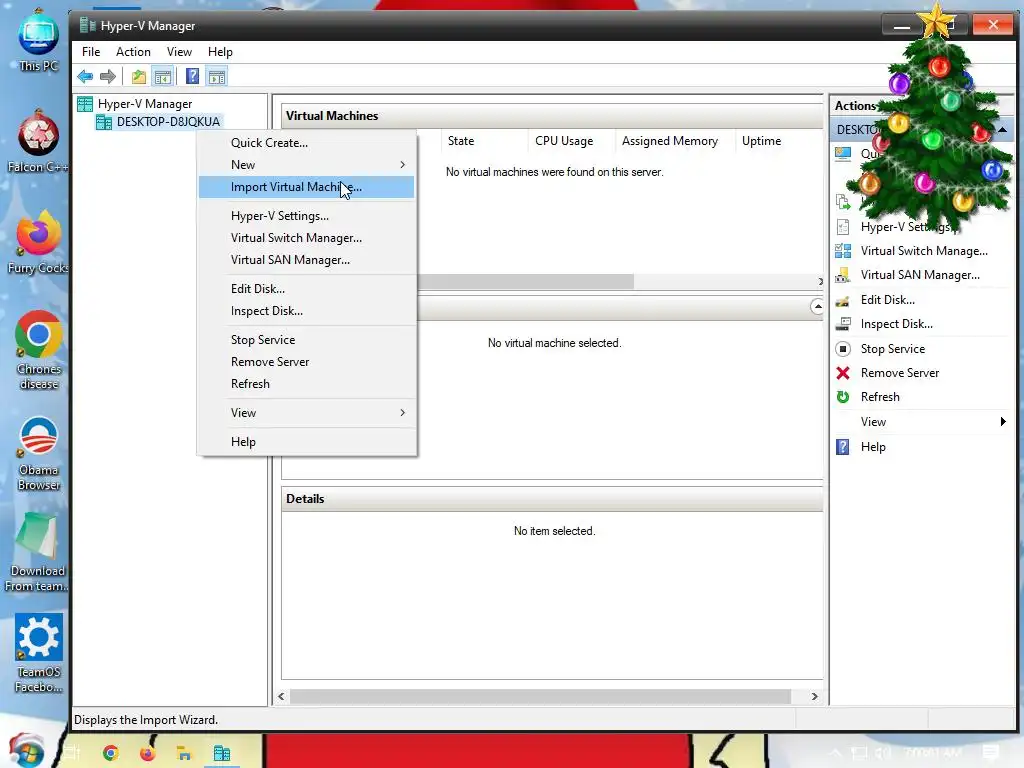Open Falcon C++ desktop icon
This screenshot has width=1024, height=768.
click(x=38, y=142)
